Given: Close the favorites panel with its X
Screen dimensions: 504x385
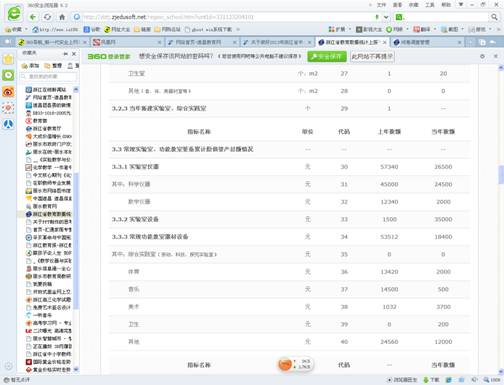Looking at the screenshot, I should coord(74,53).
